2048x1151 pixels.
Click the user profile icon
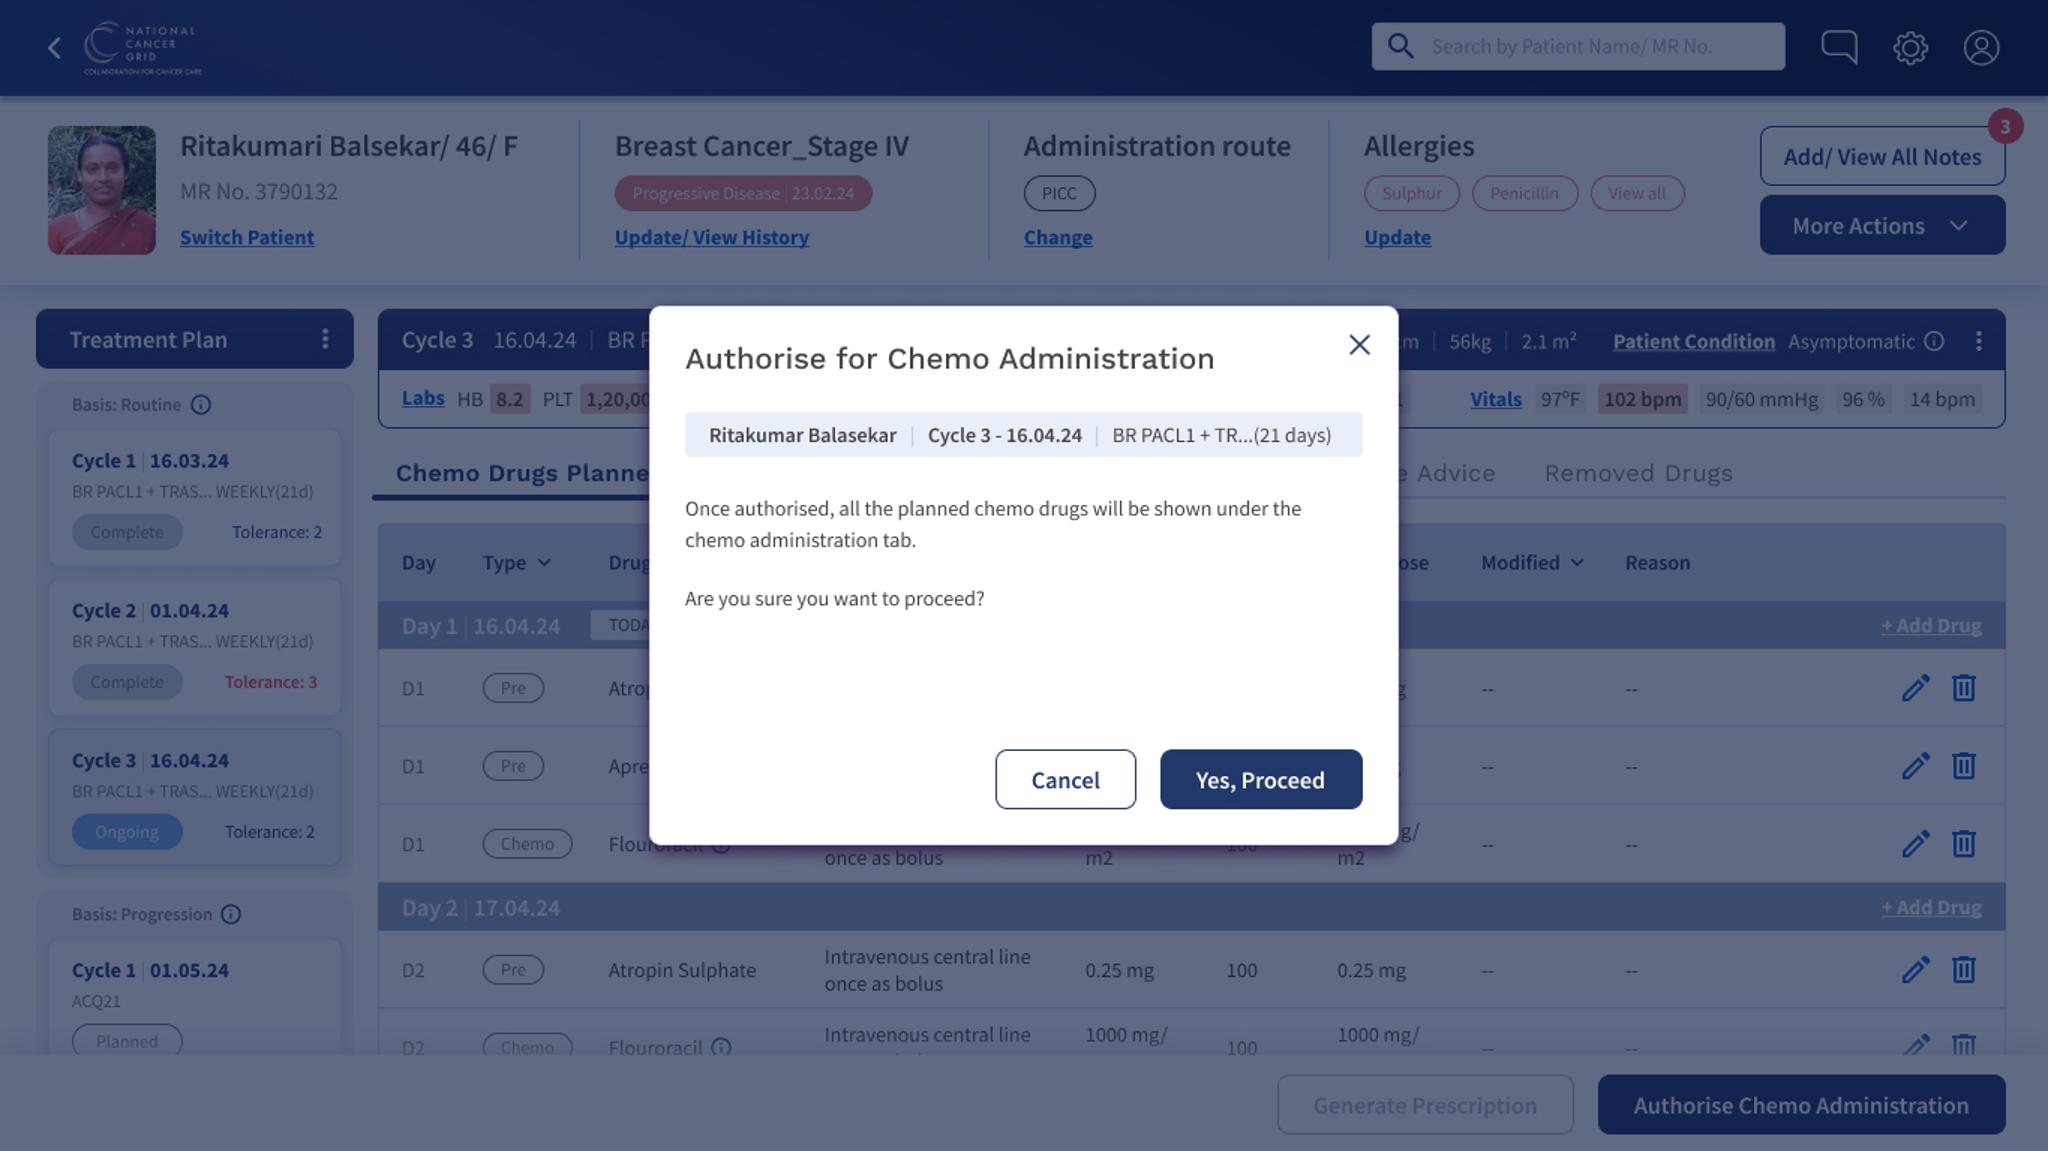(x=1981, y=46)
